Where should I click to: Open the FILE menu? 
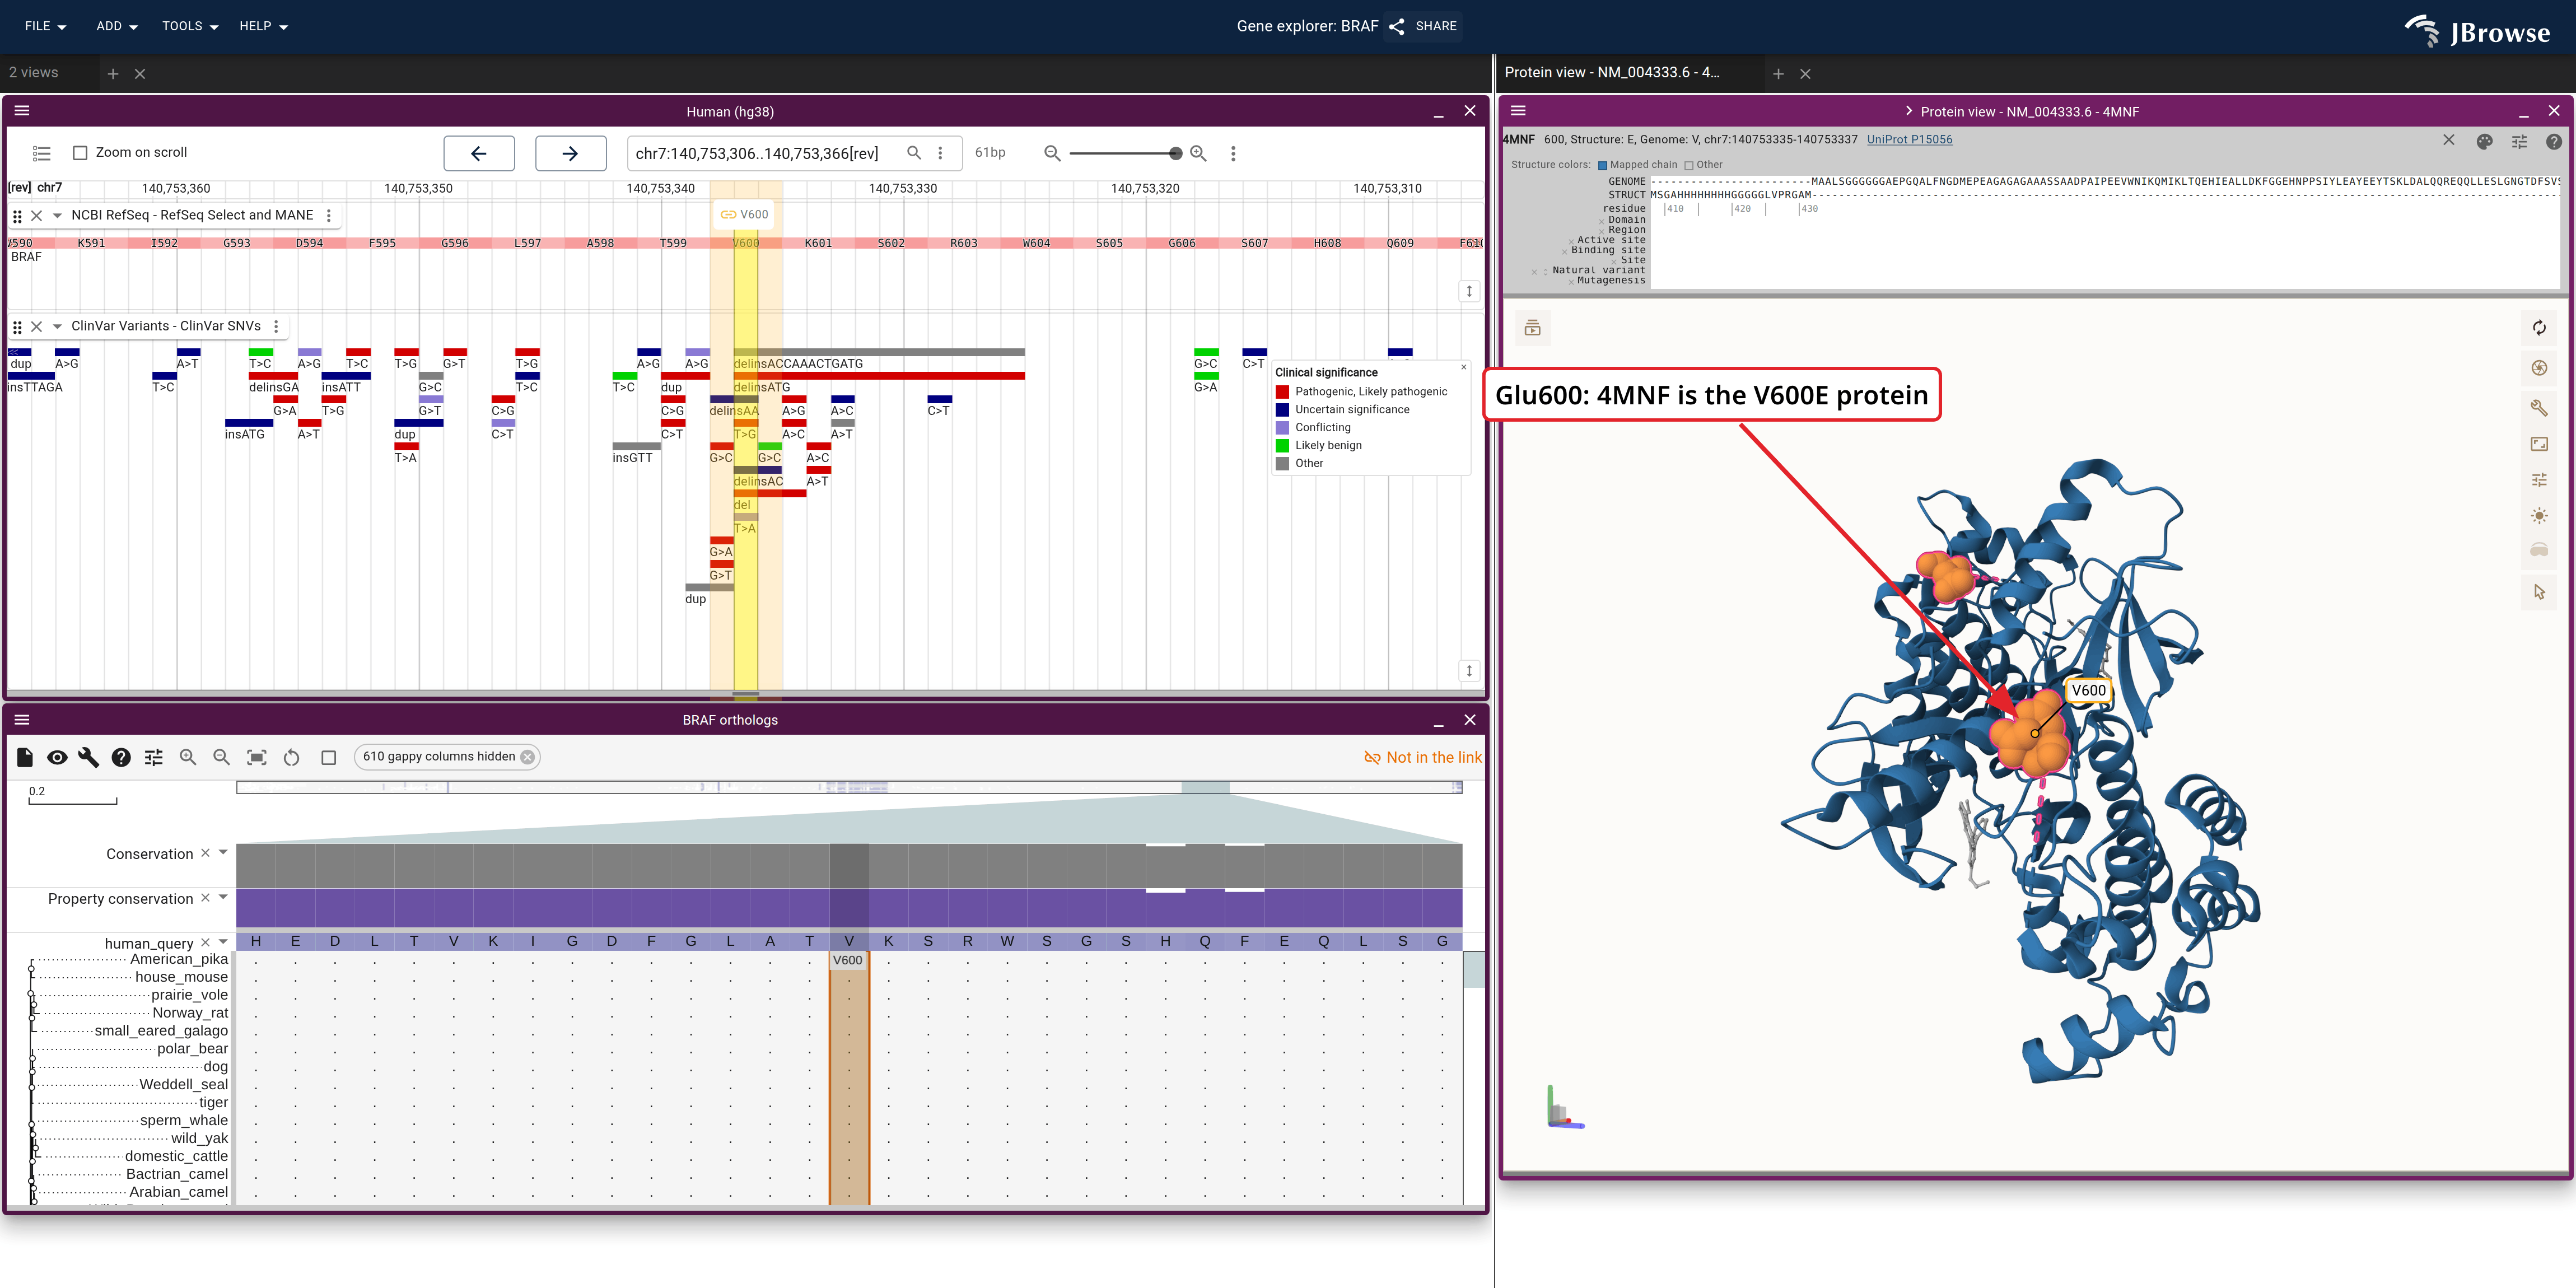(45, 26)
